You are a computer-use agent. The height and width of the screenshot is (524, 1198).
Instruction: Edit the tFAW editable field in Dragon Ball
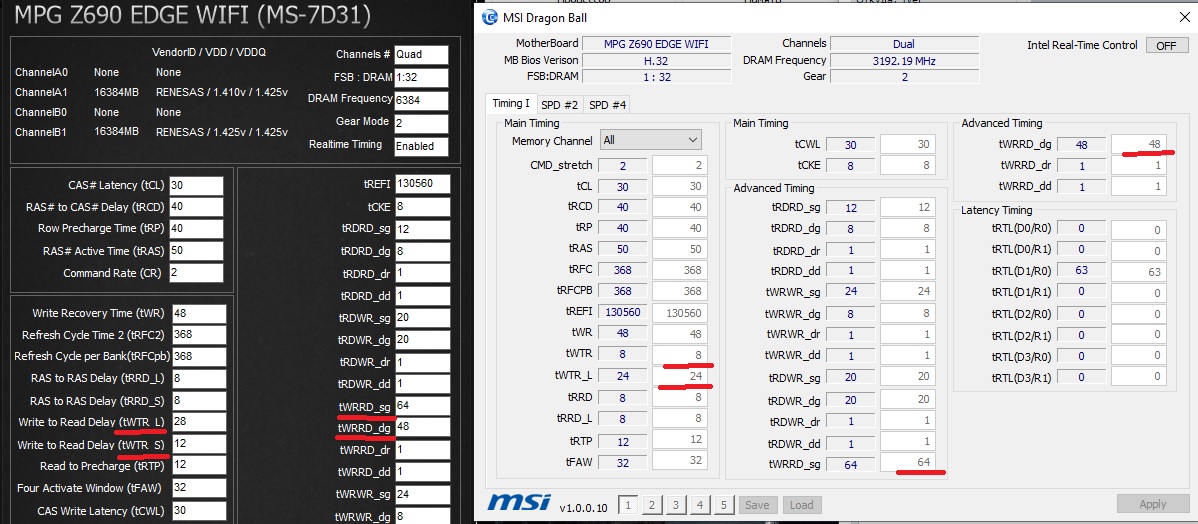[680, 461]
